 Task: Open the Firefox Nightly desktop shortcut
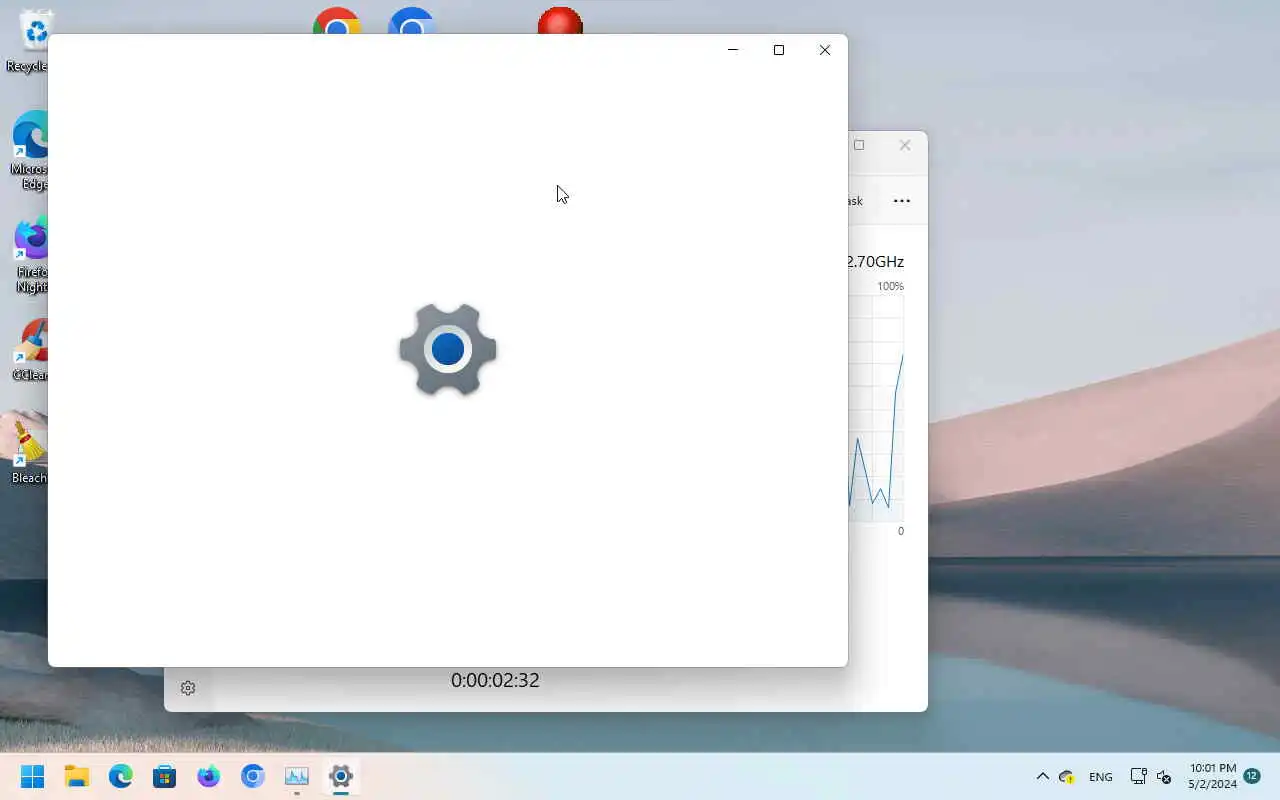(31, 255)
